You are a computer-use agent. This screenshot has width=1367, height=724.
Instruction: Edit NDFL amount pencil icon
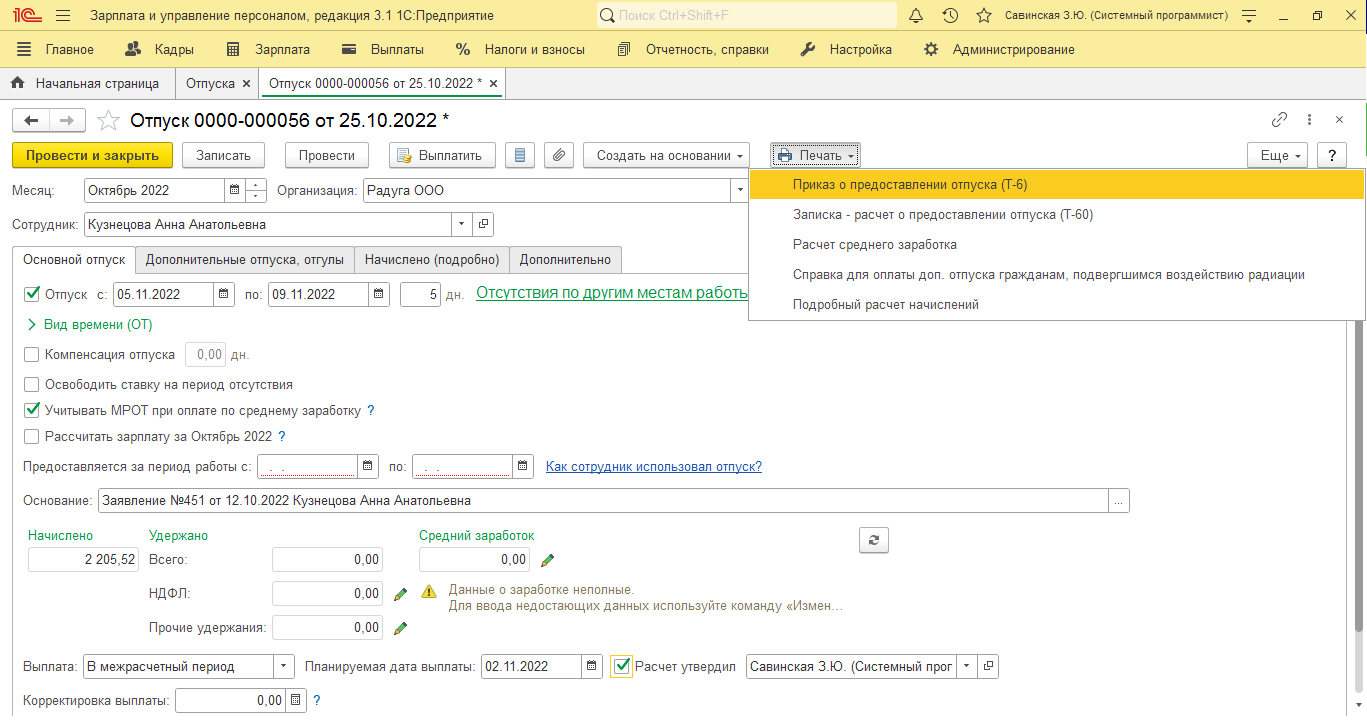point(401,594)
